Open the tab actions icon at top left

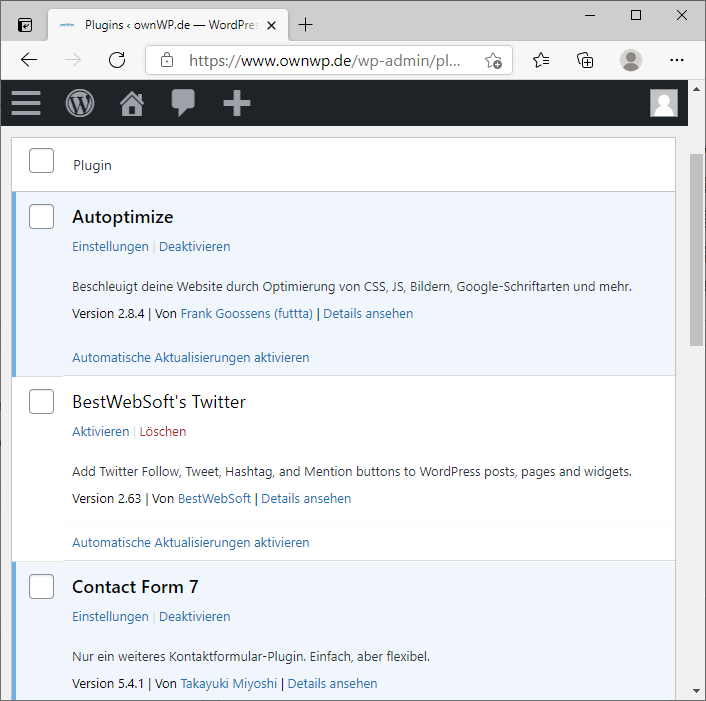(x=25, y=25)
